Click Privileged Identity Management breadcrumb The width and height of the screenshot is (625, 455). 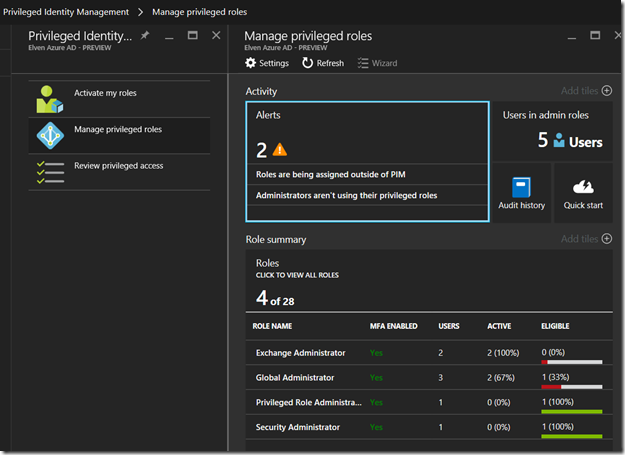[66, 12]
